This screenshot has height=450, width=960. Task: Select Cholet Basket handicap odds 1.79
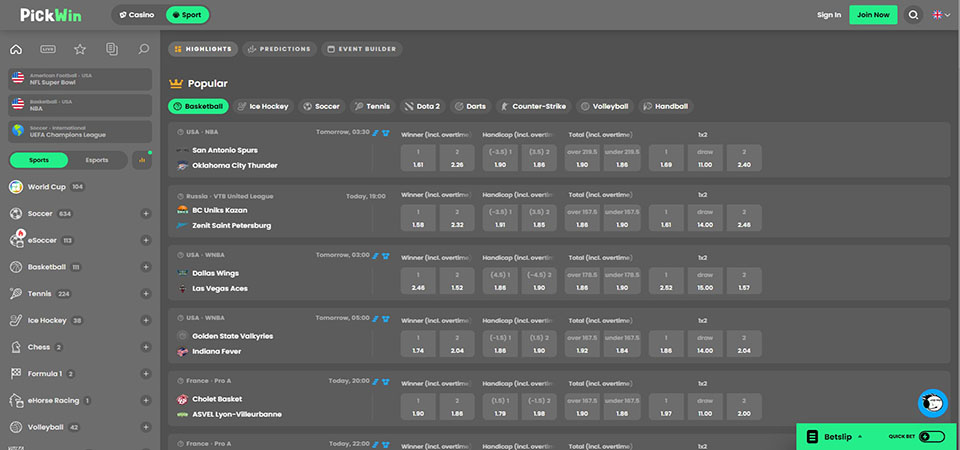click(500, 407)
